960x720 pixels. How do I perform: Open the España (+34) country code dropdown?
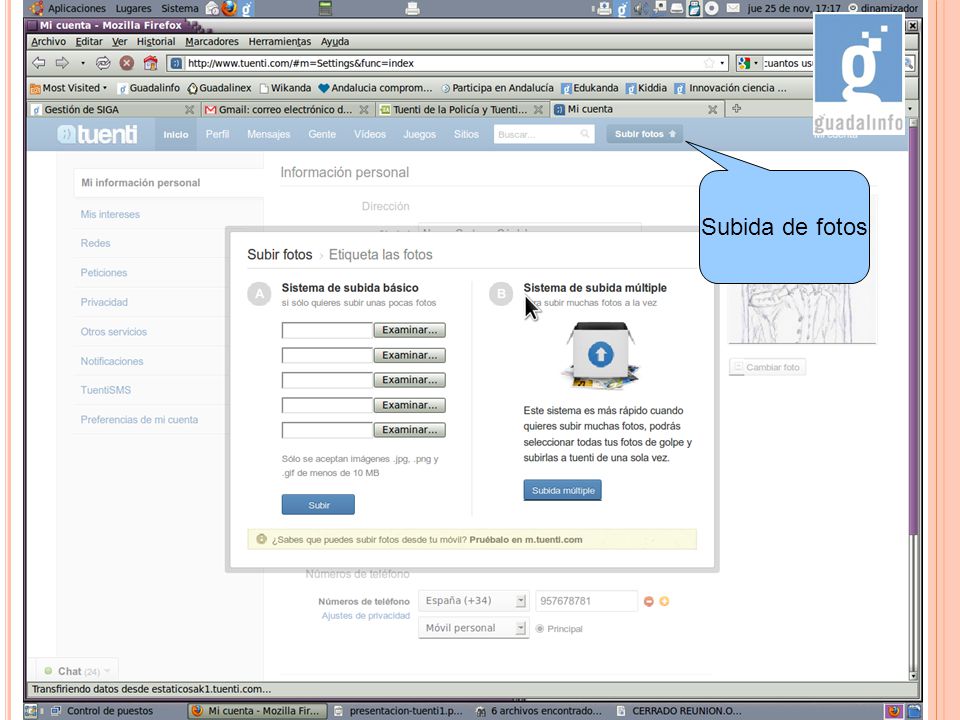coord(473,601)
